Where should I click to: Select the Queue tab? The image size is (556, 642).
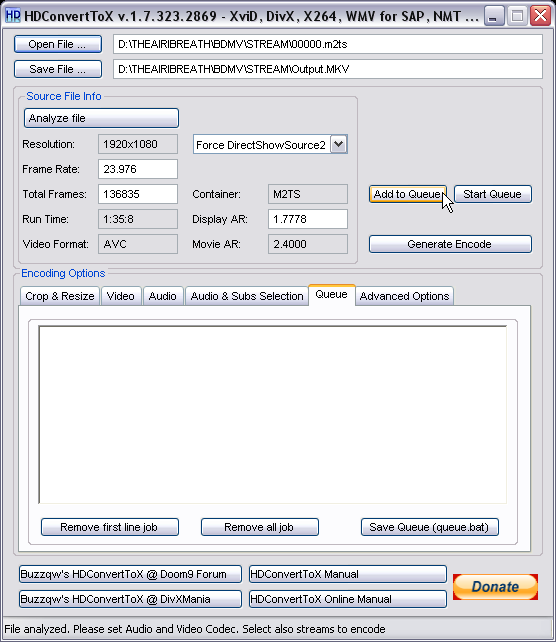pos(332,294)
